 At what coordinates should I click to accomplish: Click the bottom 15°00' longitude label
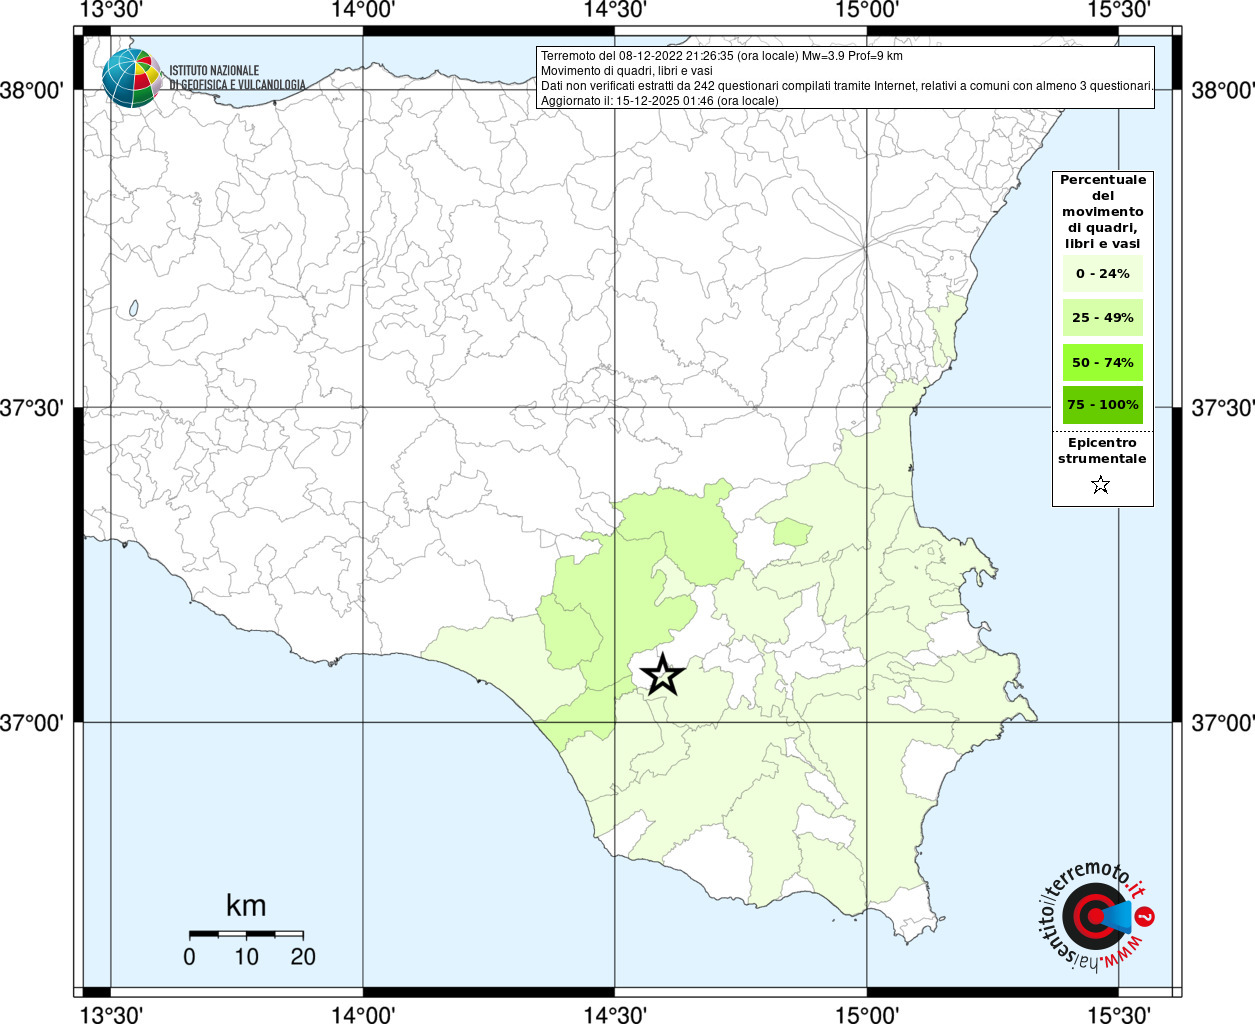click(865, 1014)
